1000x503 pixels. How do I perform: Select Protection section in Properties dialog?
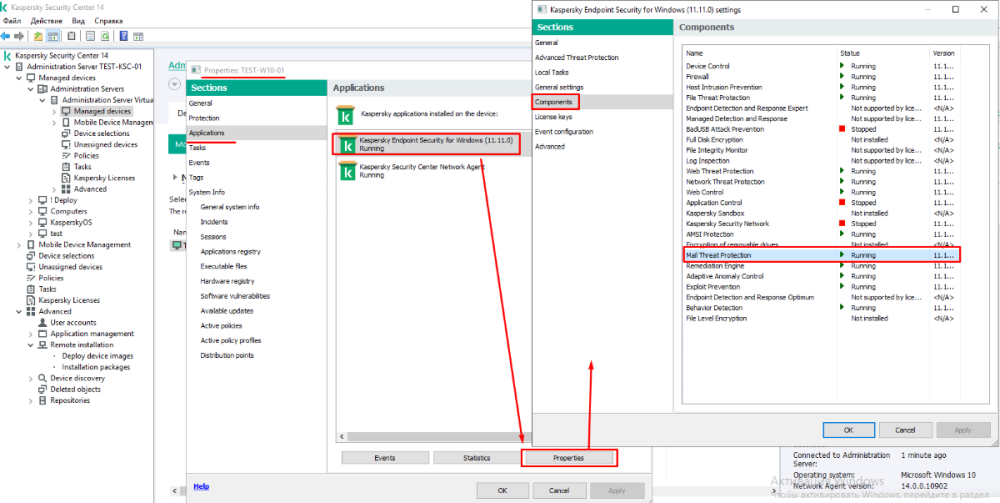204,118
